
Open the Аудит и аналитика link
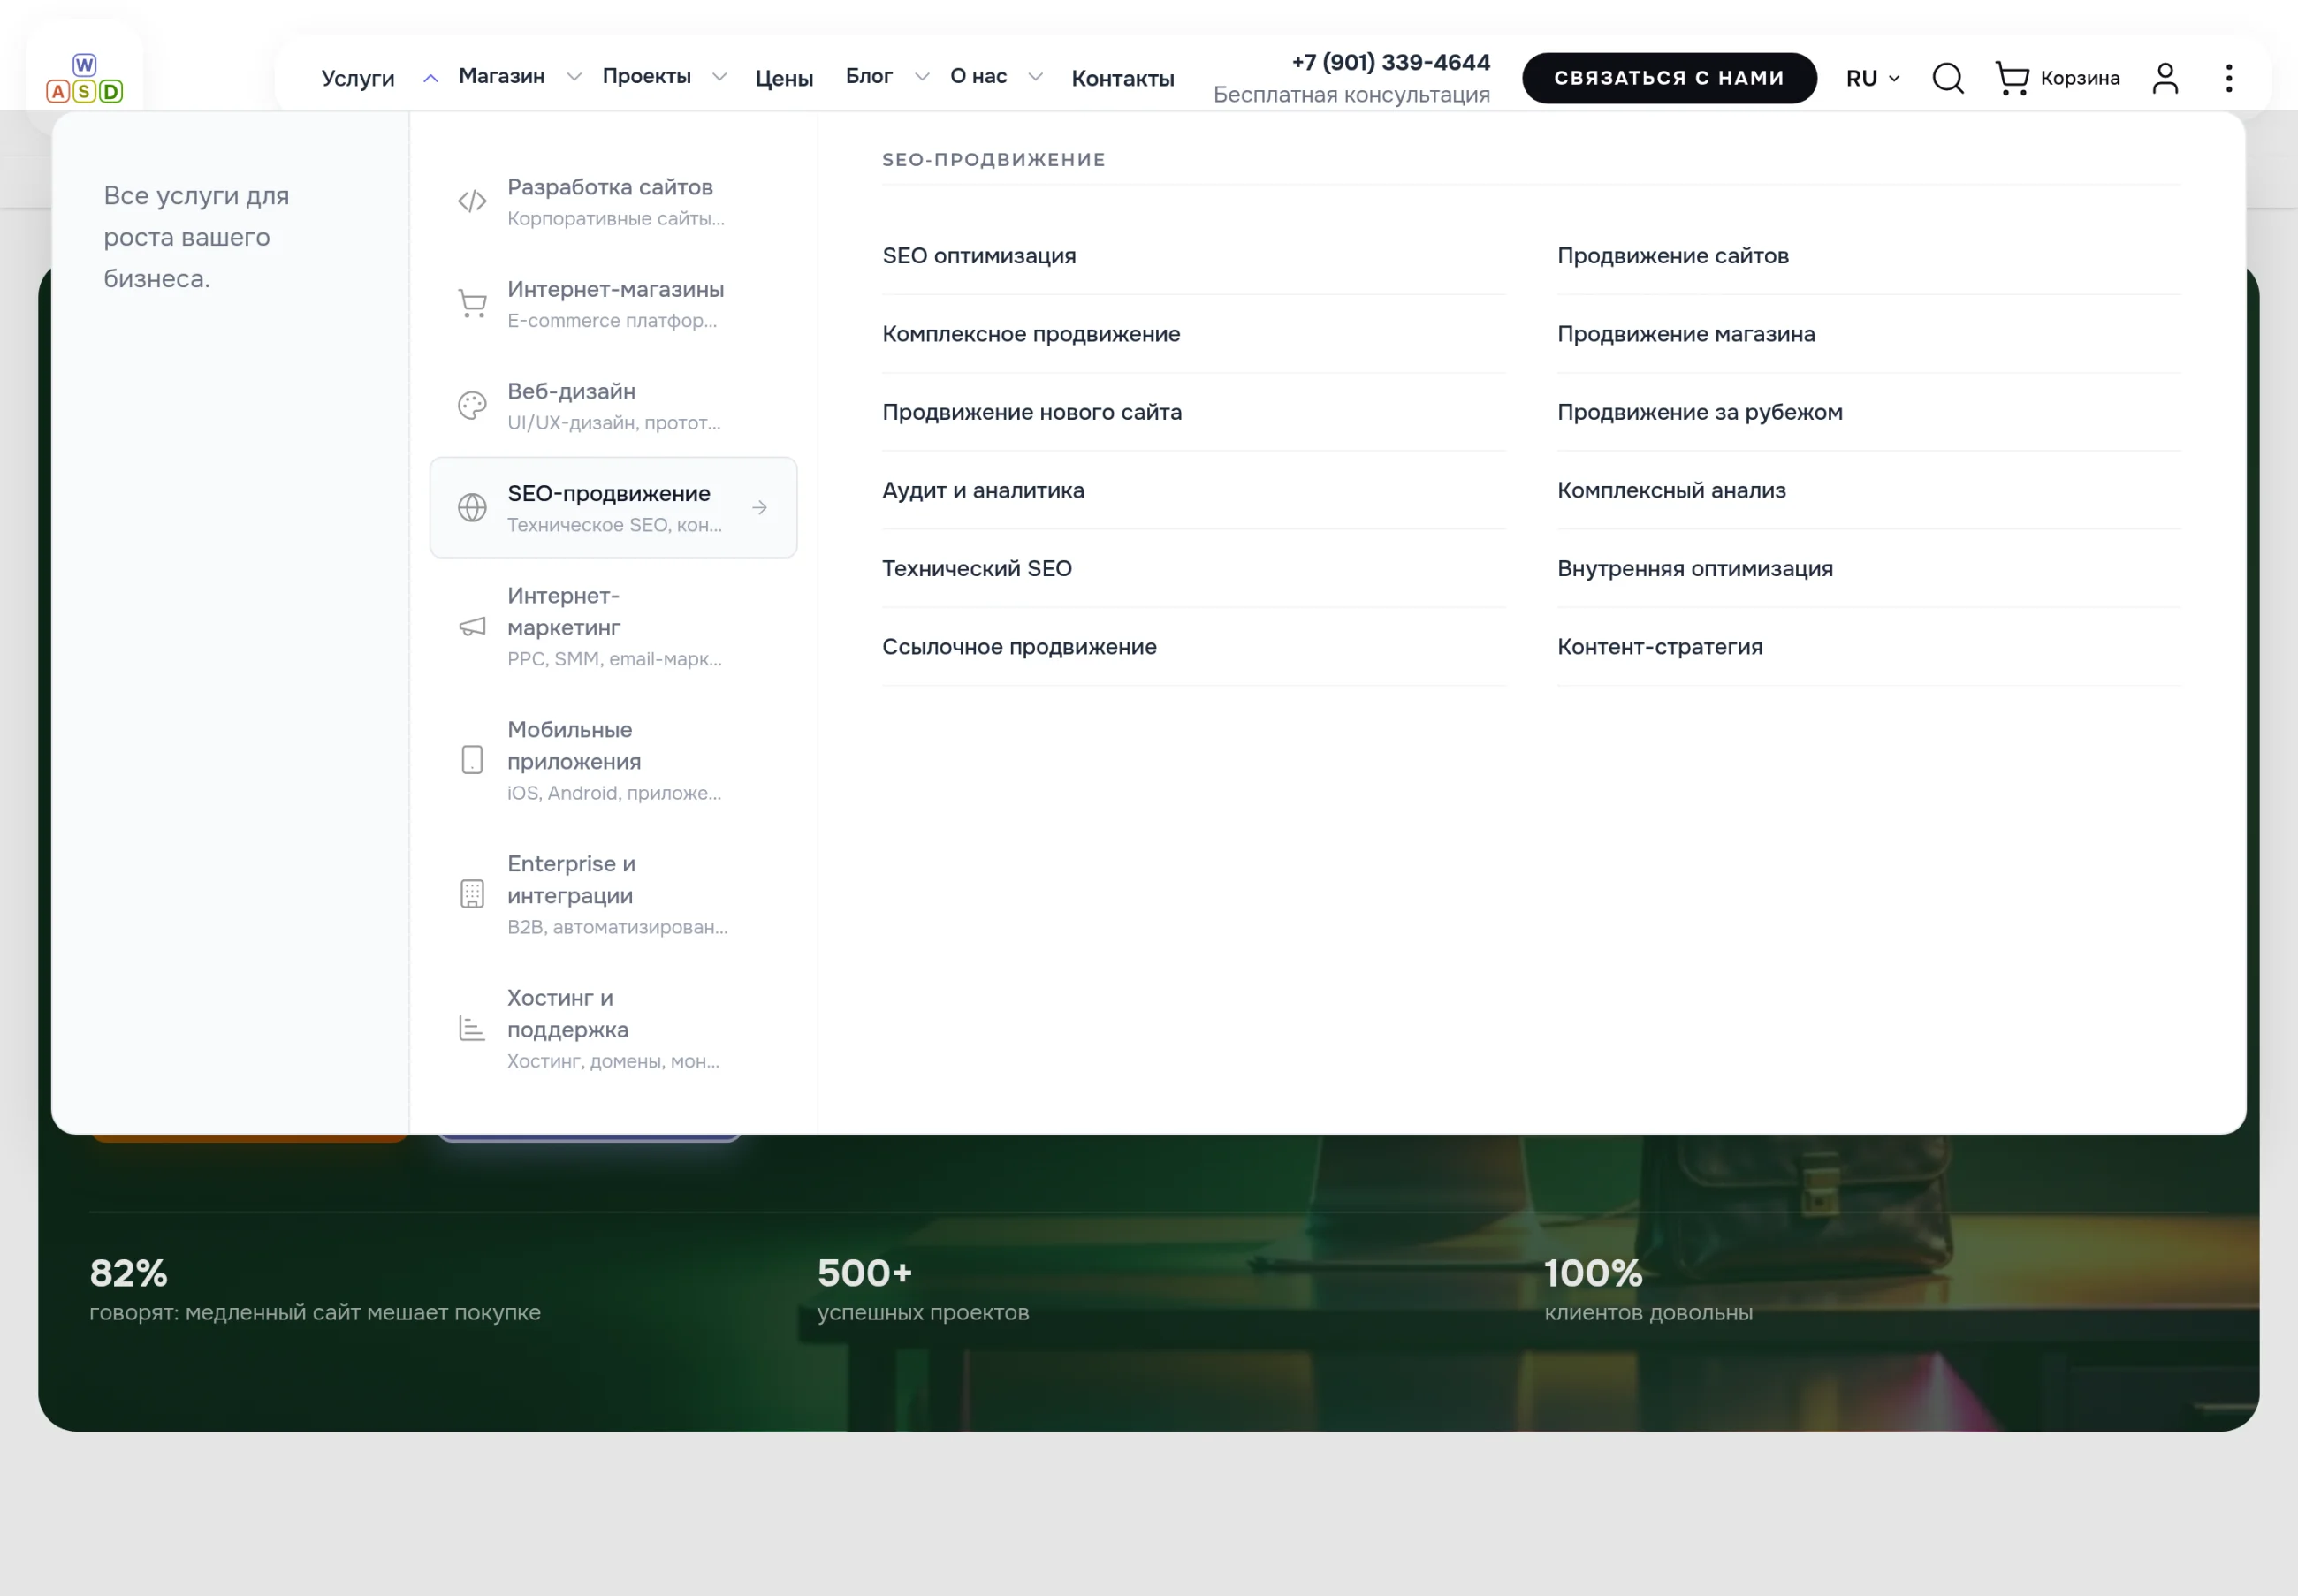[983, 490]
